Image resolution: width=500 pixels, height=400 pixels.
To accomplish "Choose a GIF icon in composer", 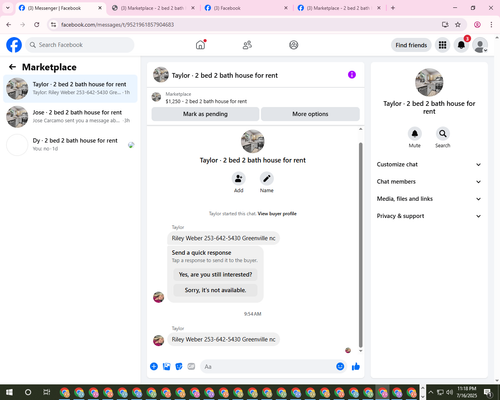I will (191, 367).
